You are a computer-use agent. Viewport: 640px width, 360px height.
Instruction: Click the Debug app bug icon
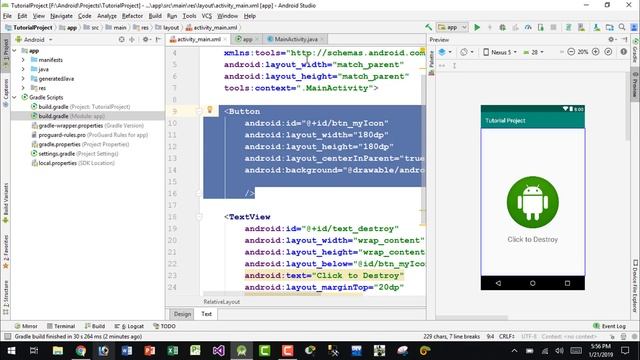coord(502,27)
